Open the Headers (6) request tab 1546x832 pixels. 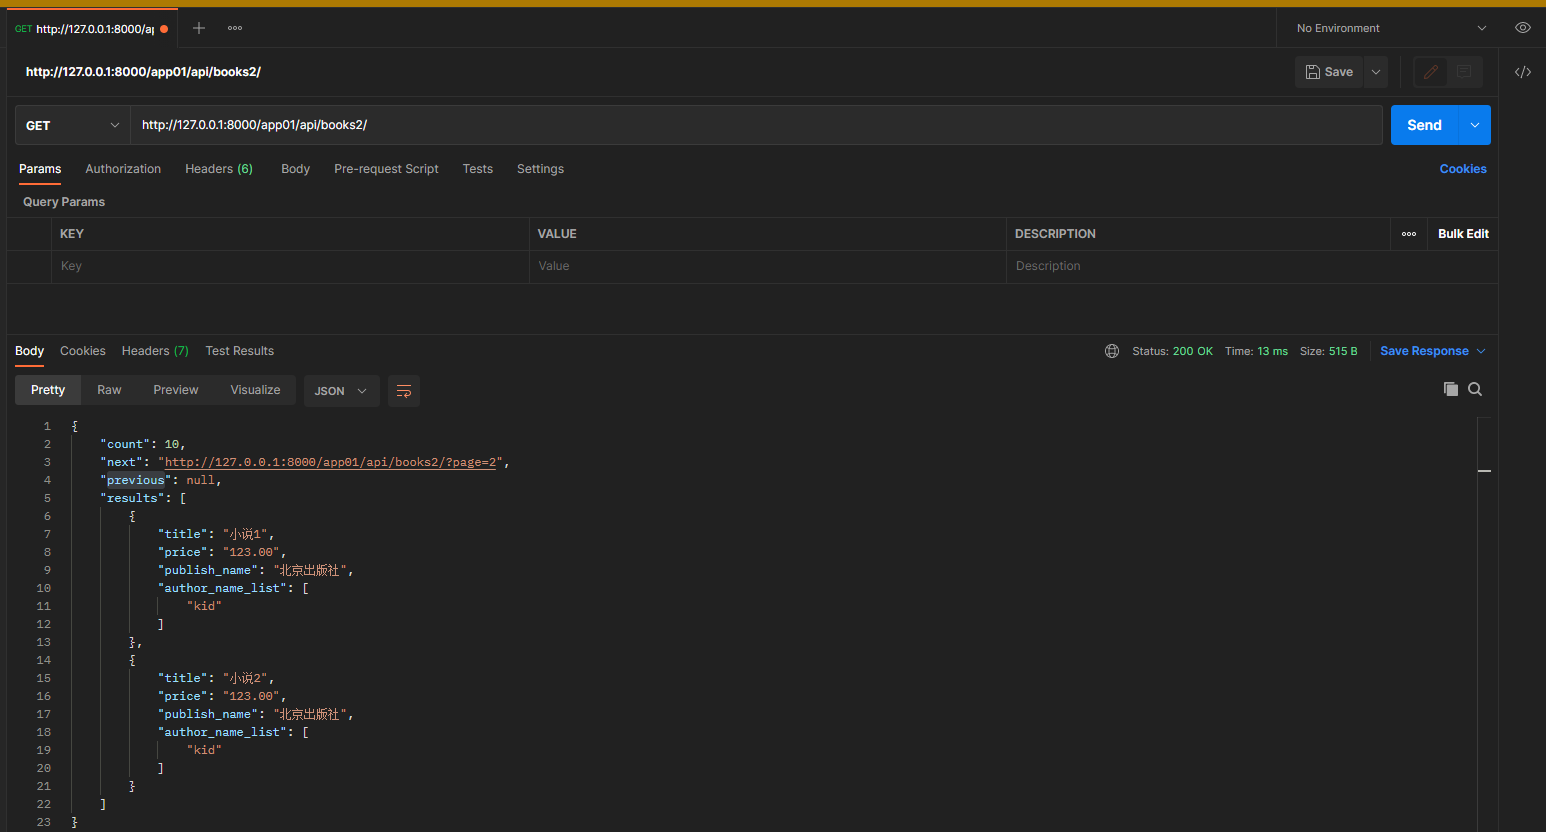pos(219,169)
